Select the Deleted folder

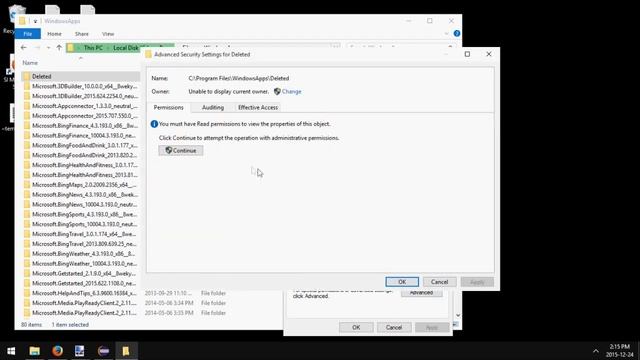pos(81,76)
